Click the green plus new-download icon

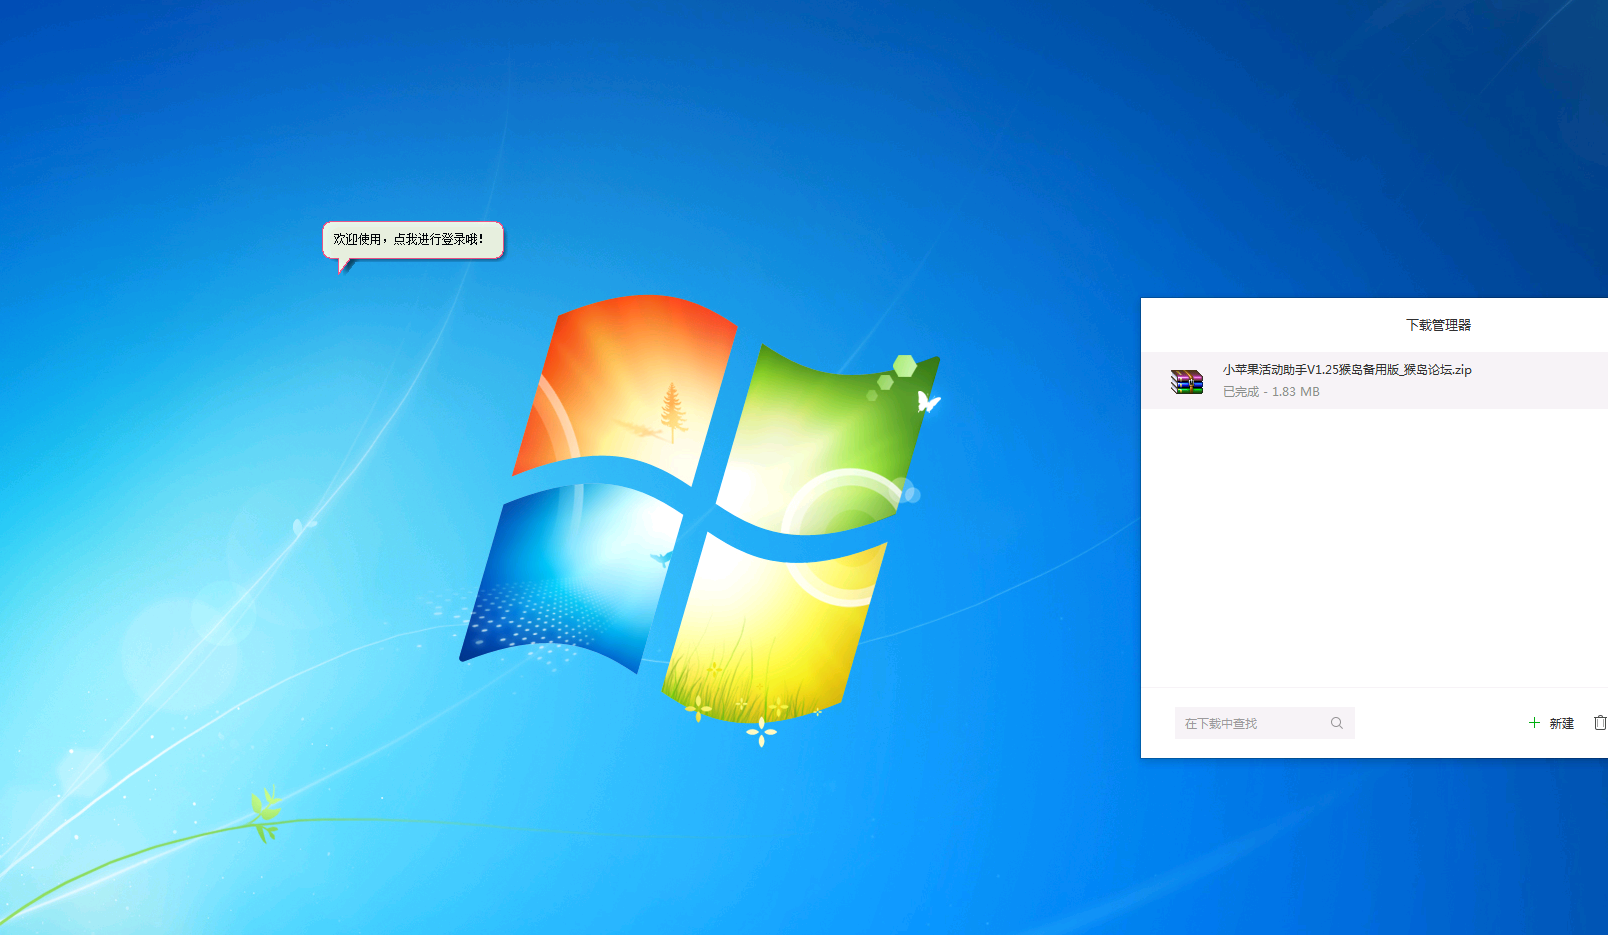point(1534,722)
